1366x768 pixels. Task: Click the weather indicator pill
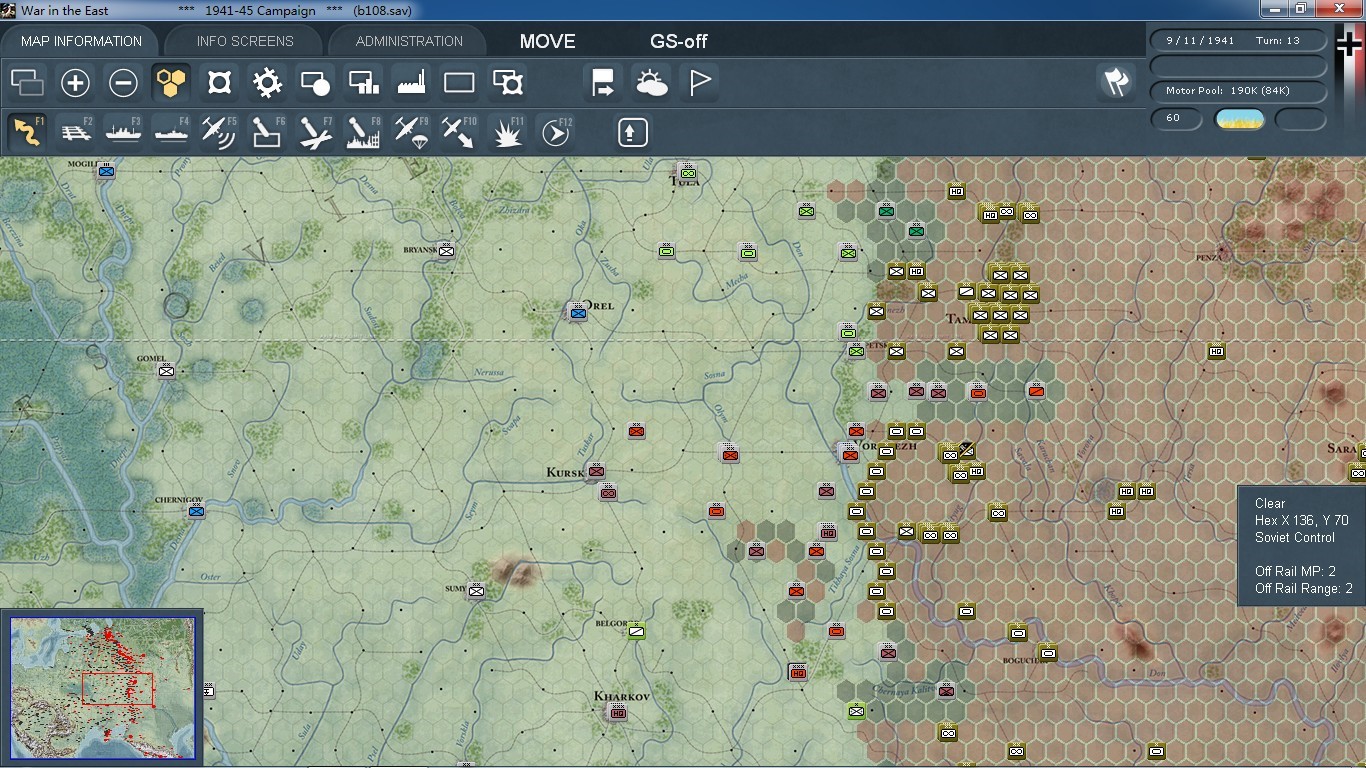pyautogui.click(x=1240, y=119)
